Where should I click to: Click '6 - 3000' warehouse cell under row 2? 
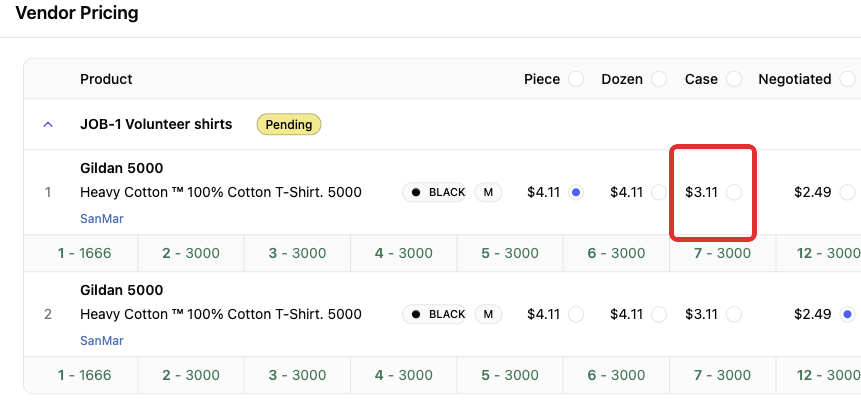point(616,375)
